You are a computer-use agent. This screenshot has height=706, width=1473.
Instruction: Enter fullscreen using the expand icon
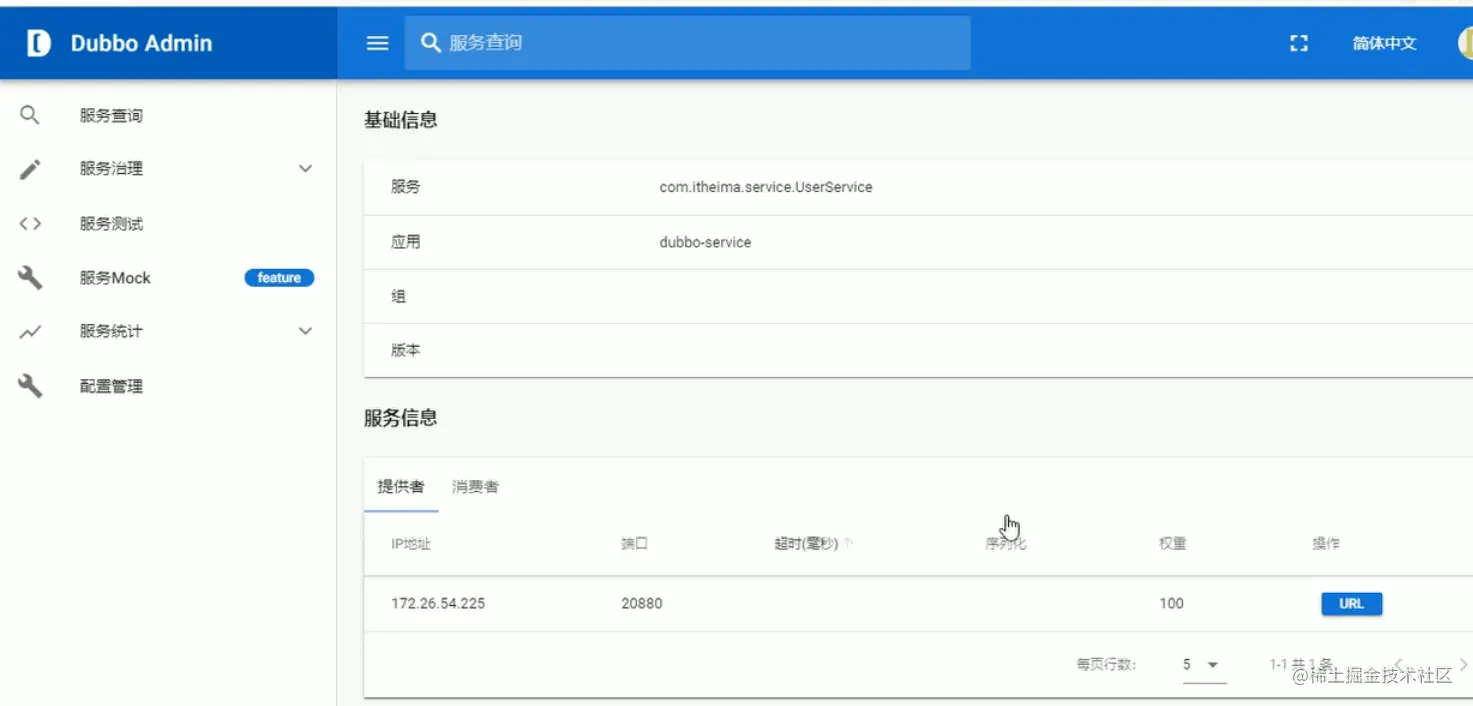click(1298, 43)
